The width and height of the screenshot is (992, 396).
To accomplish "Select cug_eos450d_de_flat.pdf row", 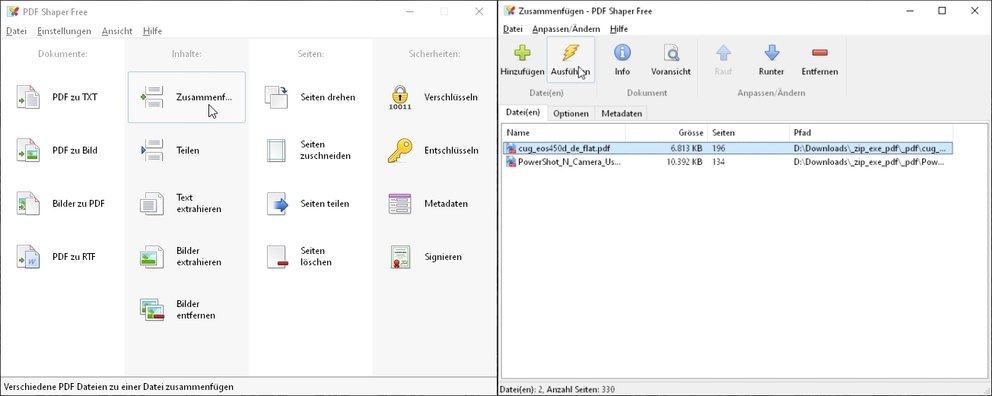I will pos(728,149).
